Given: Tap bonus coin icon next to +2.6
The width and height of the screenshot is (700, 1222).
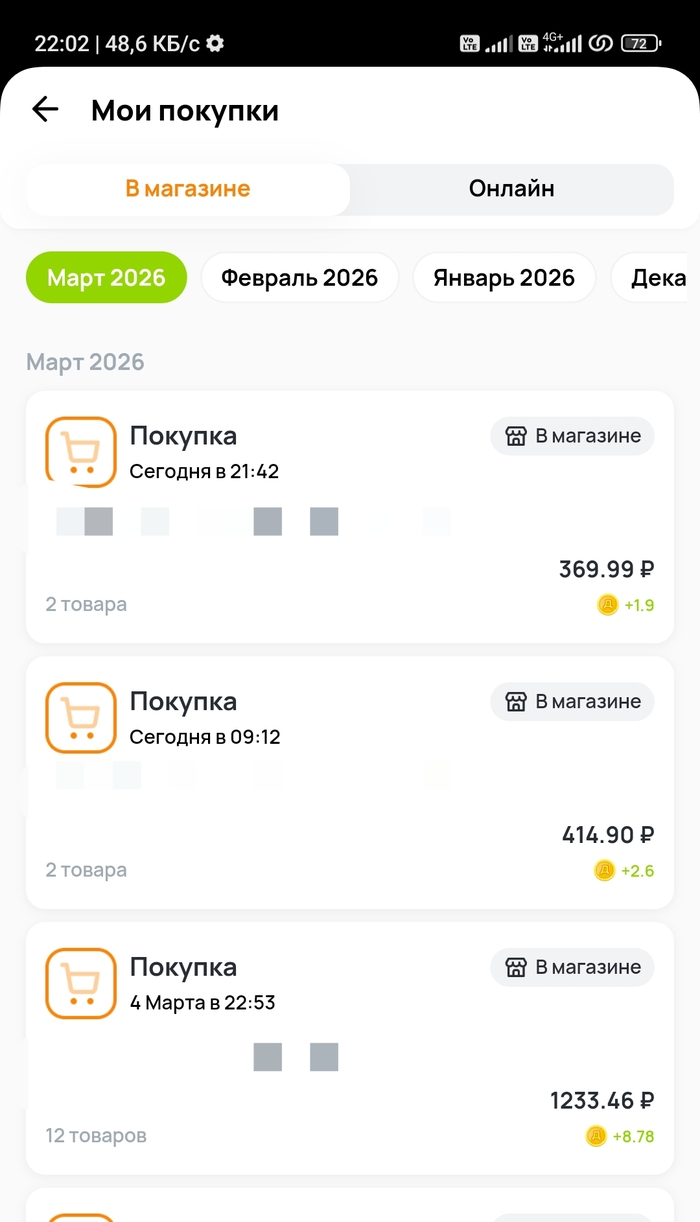Looking at the screenshot, I should click(x=604, y=871).
